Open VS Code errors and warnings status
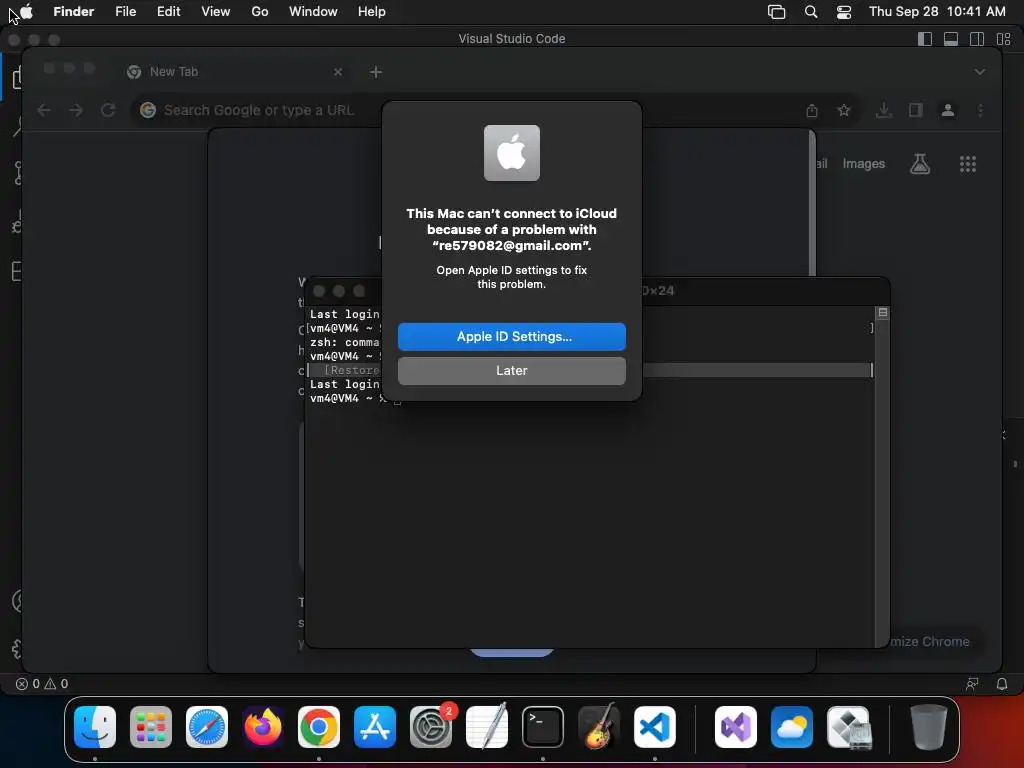 point(42,684)
